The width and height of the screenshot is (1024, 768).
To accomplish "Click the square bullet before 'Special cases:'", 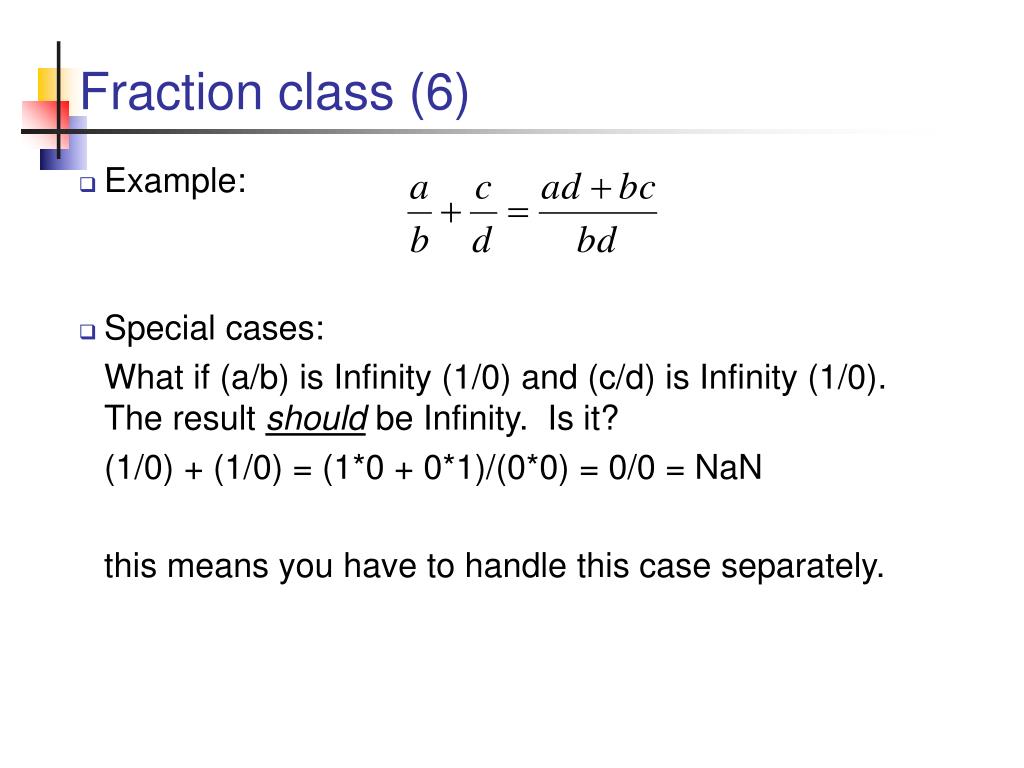I will pyautogui.click(x=88, y=332).
